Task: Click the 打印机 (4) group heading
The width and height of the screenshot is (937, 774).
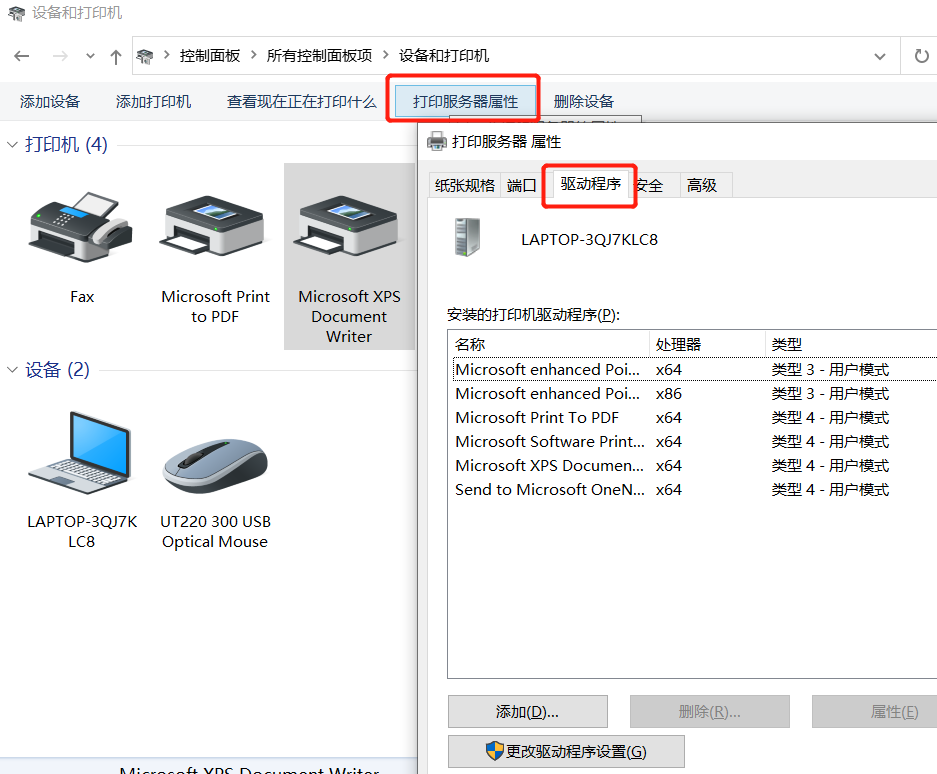Action: [66, 145]
